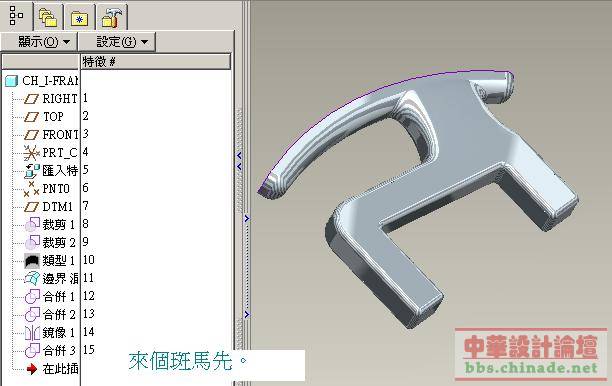This screenshot has width=612, height=386.
Task: Open the 設定(G) dropdown menu
Action: (117, 42)
